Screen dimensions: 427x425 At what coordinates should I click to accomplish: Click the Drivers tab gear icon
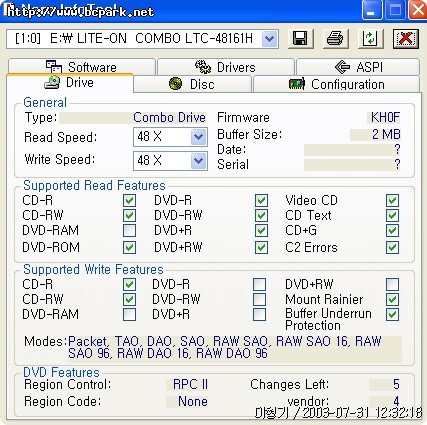[x=202, y=67]
